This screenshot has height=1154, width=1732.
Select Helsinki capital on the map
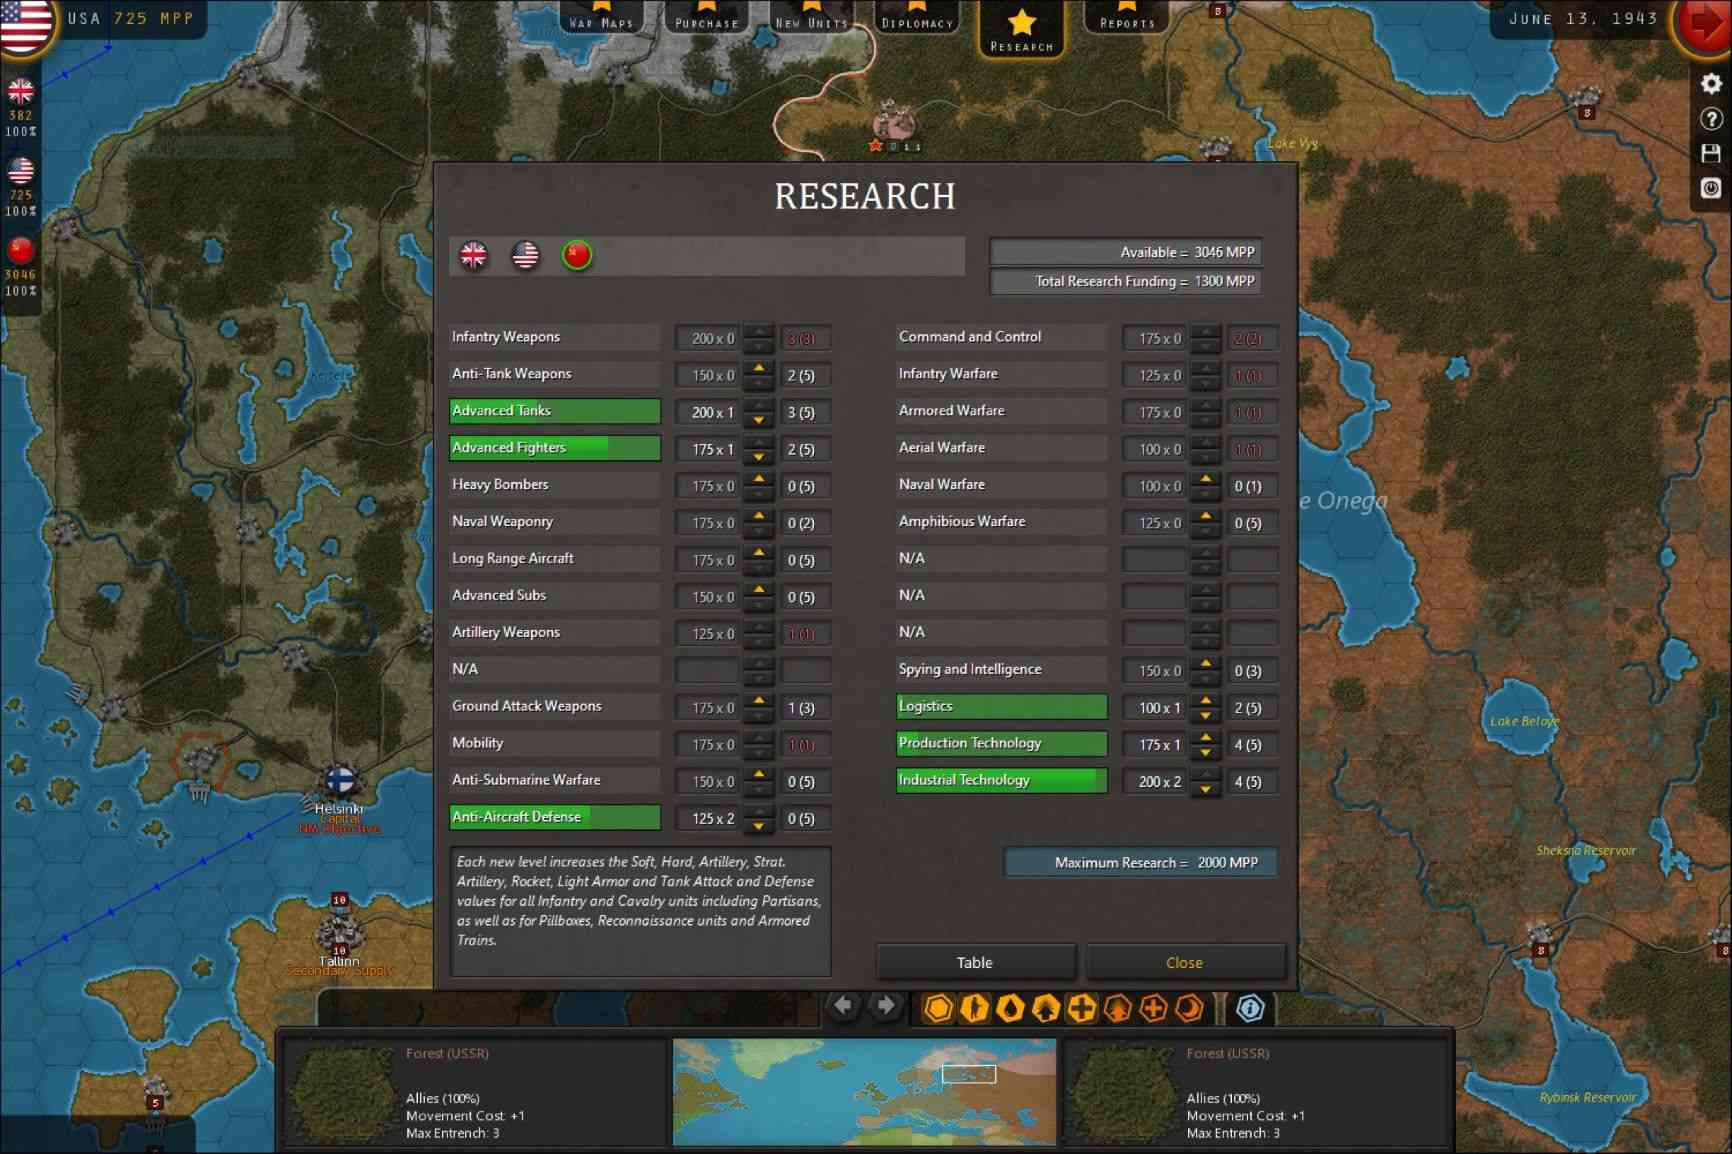(340, 782)
